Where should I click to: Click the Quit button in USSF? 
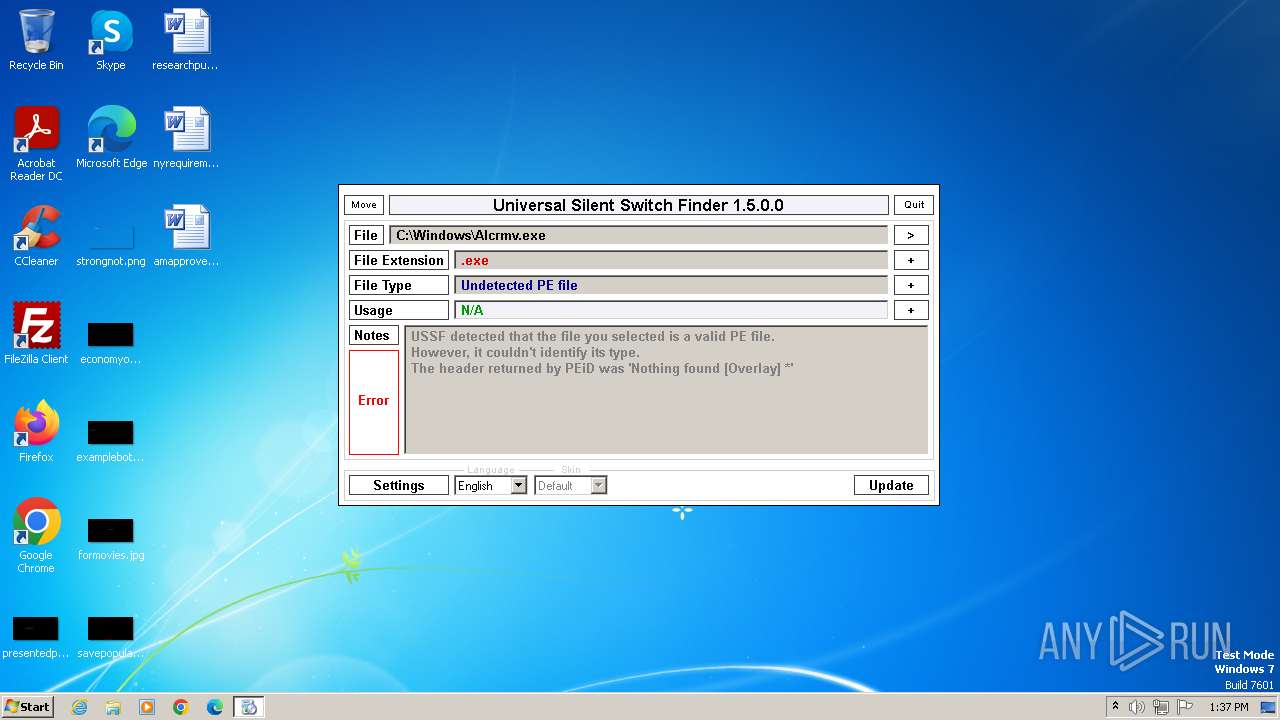[914, 205]
